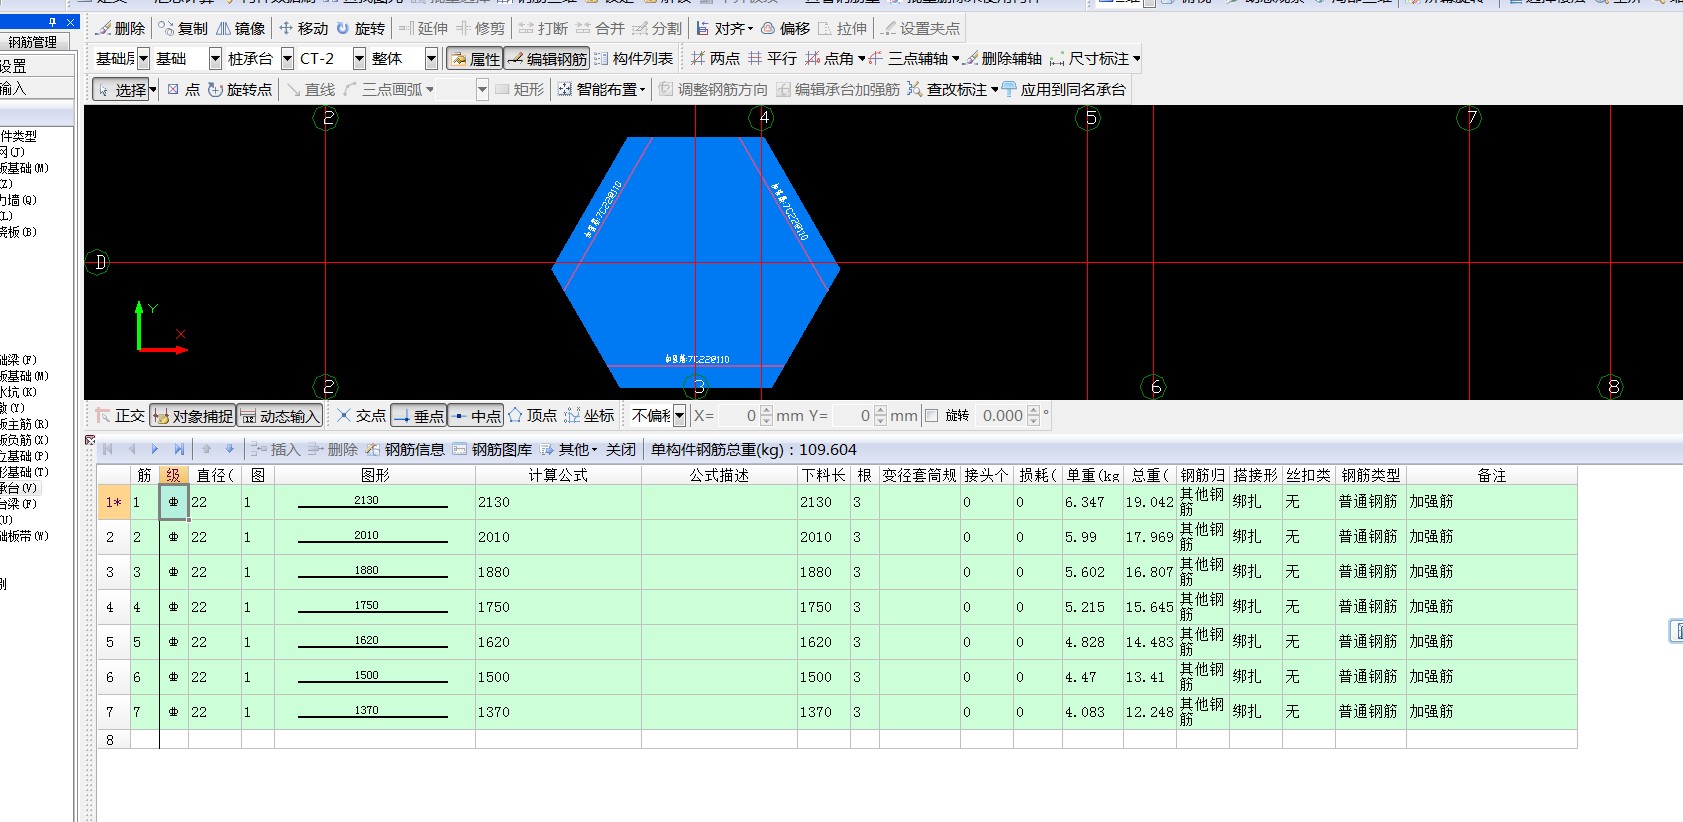This screenshot has width=1683, height=822.
Task: Click the 图形 column header
Action: [375, 475]
